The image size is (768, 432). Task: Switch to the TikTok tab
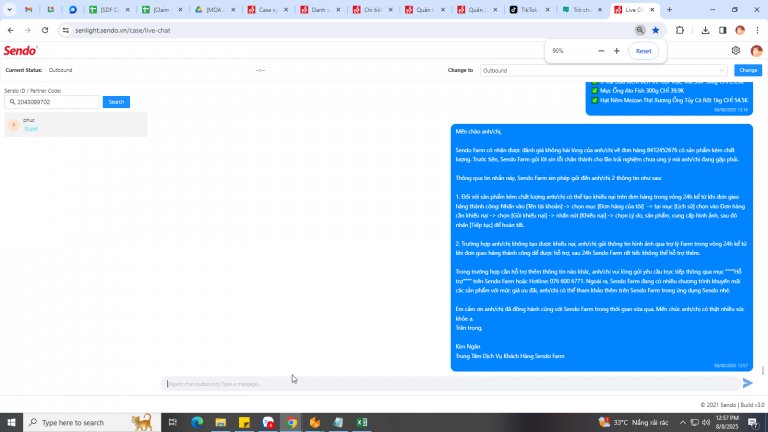tap(529, 10)
